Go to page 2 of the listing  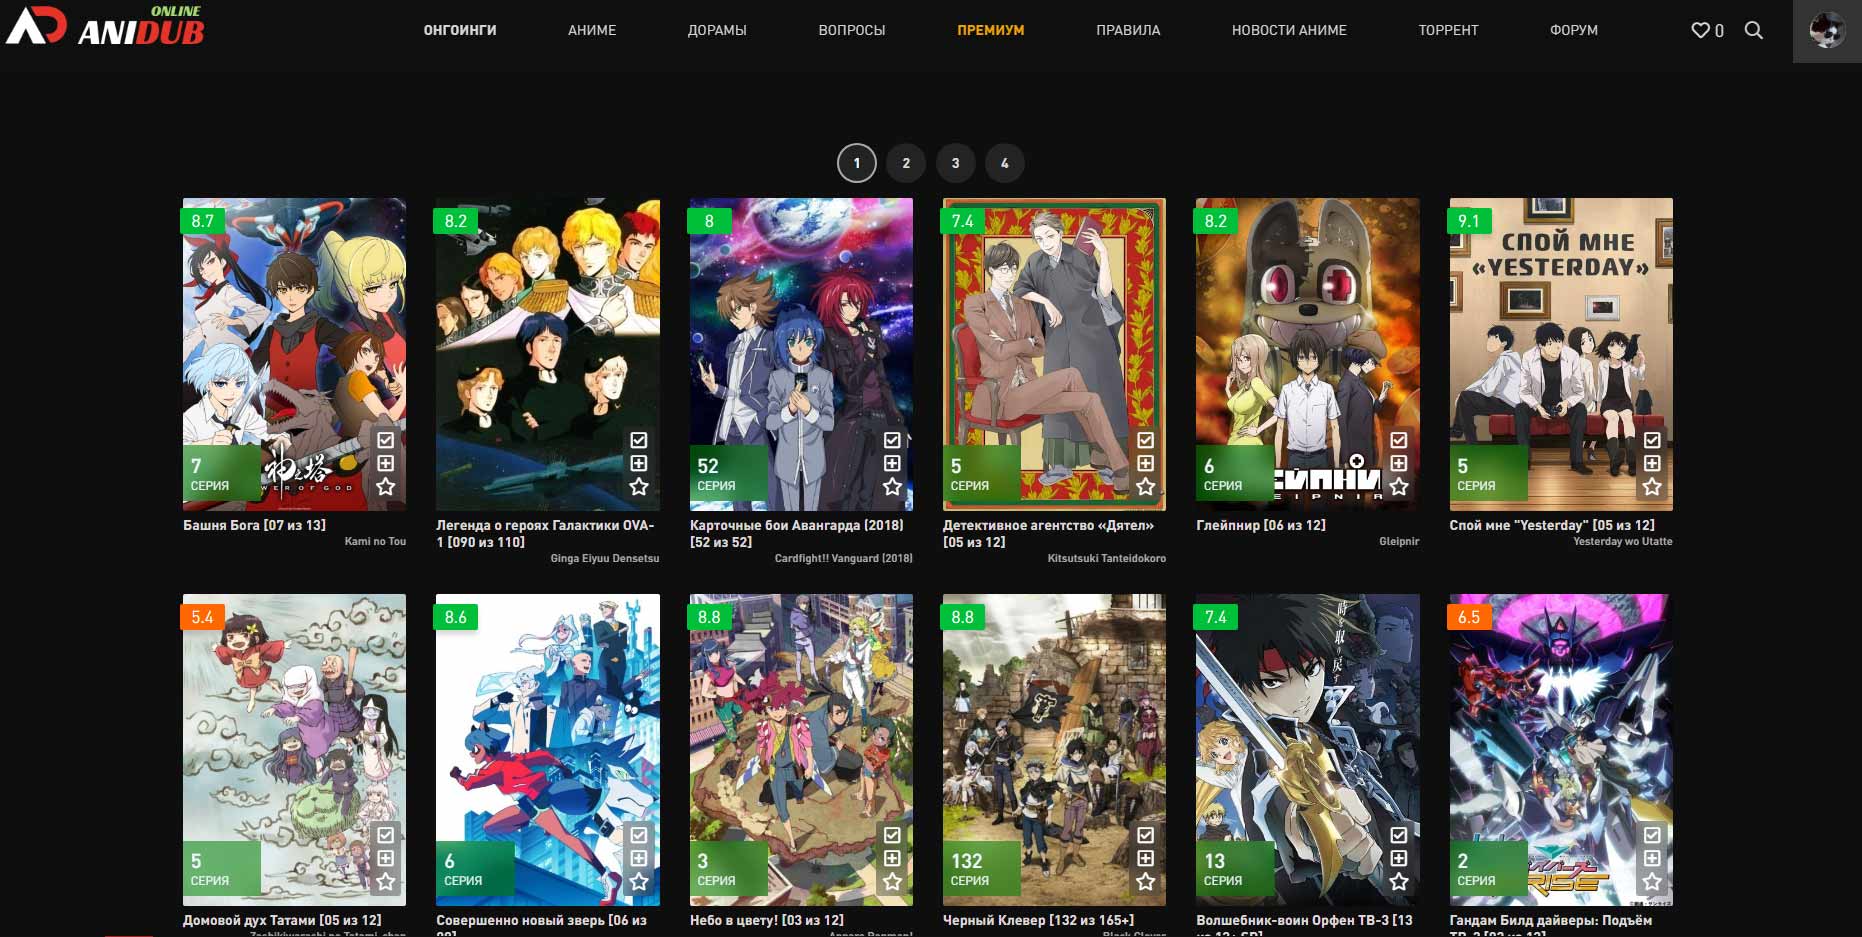(x=906, y=163)
